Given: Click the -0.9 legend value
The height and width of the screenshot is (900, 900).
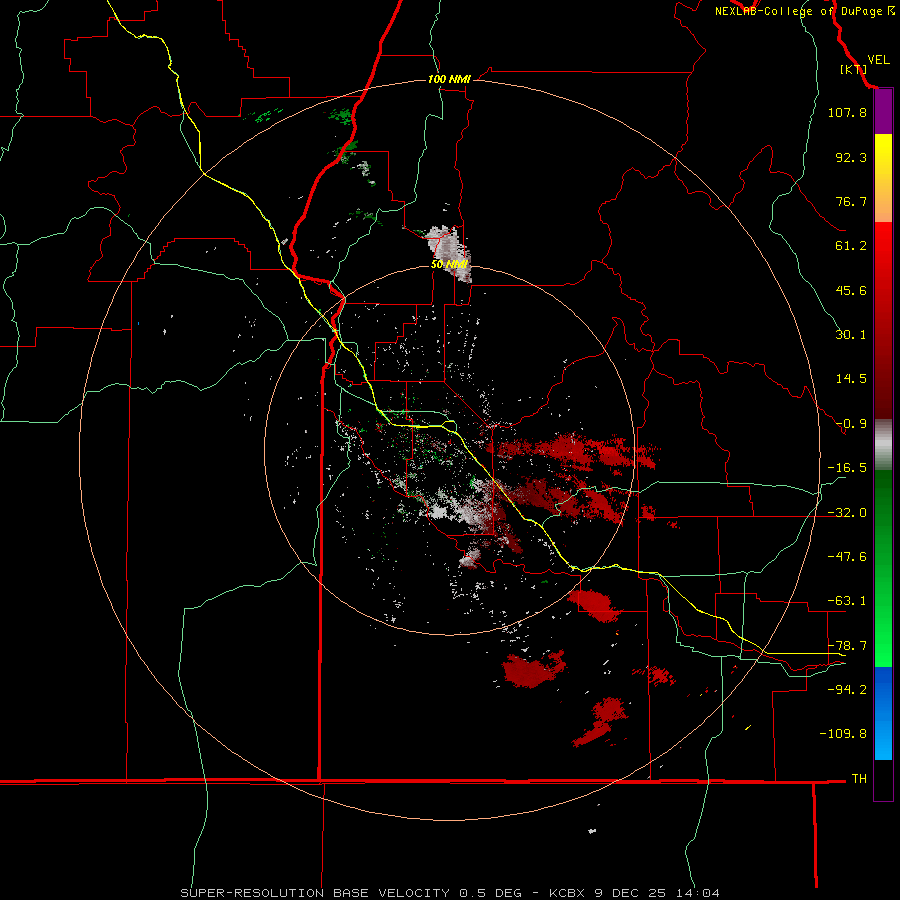Looking at the screenshot, I should click(x=851, y=424).
